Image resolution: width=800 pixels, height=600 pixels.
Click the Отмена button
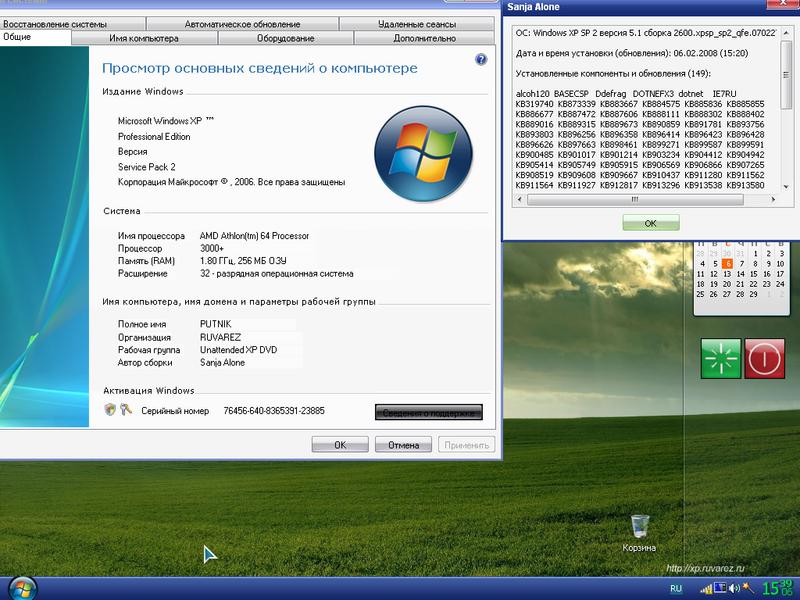pos(403,445)
